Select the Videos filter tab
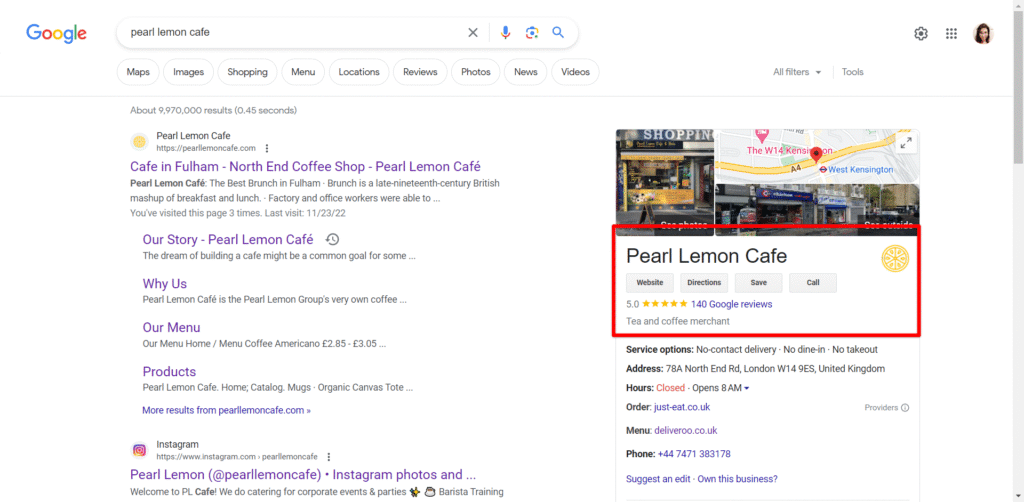The height and width of the screenshot is (502, 1024). (575, 72)
